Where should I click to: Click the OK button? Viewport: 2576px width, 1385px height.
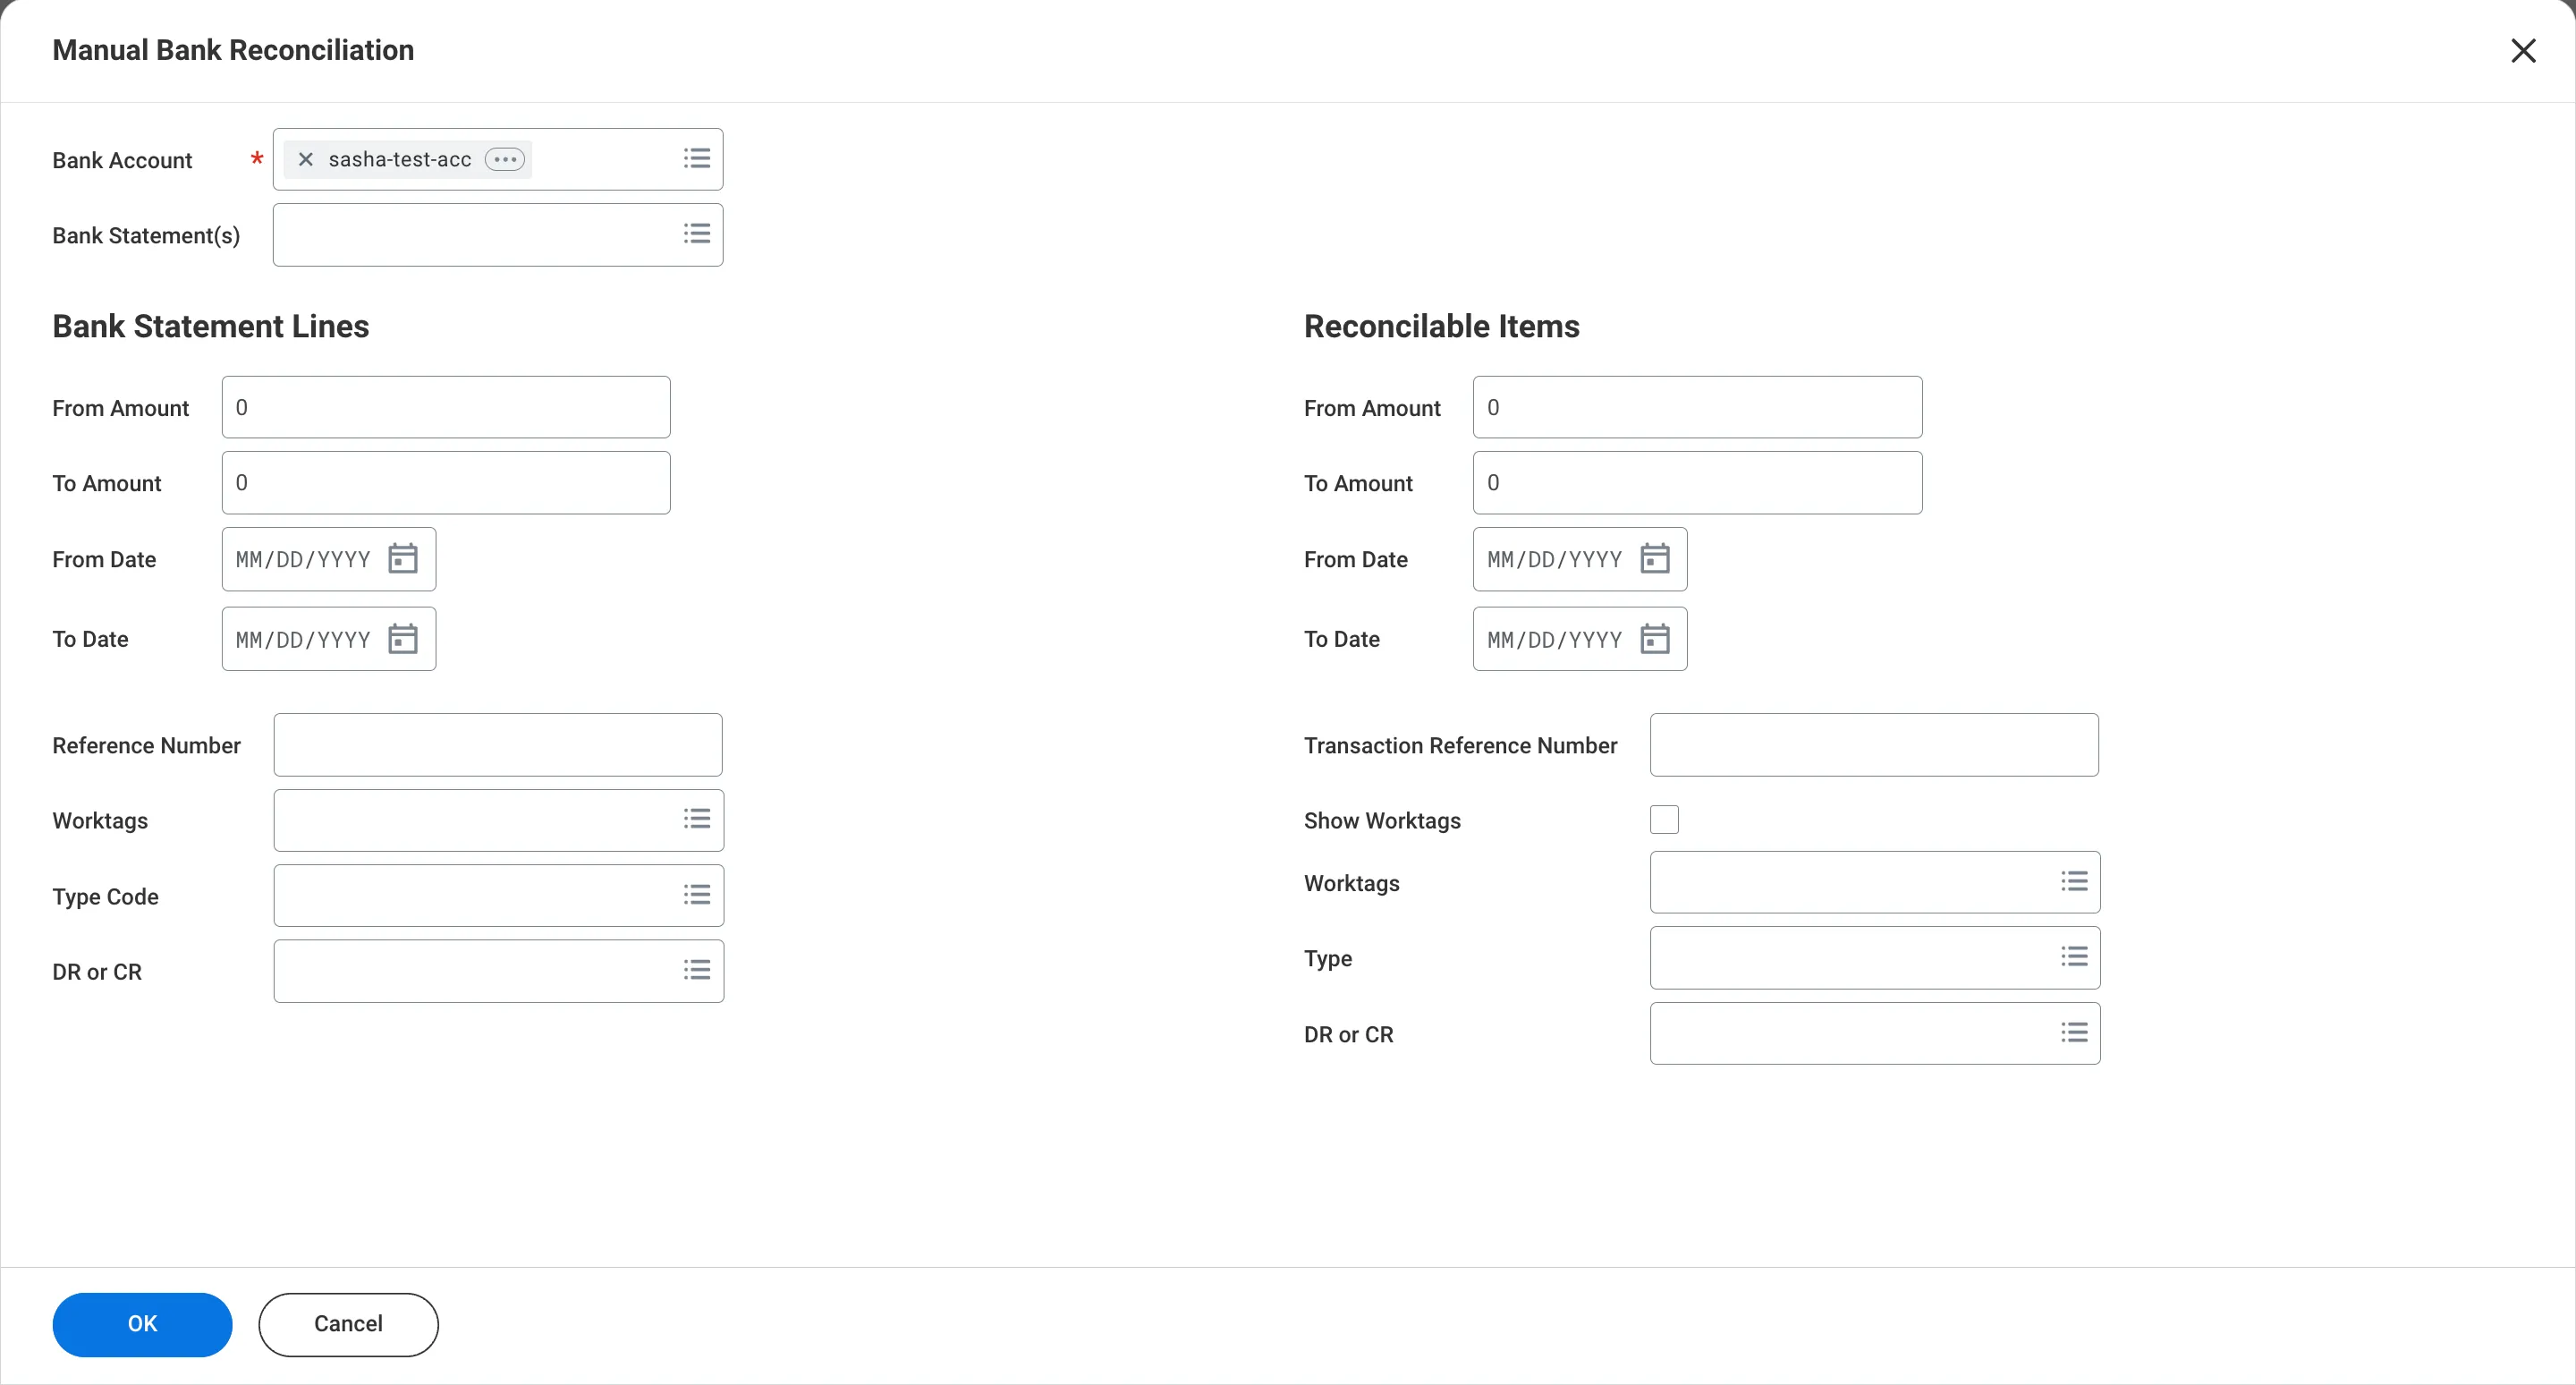pos(142,1325)
